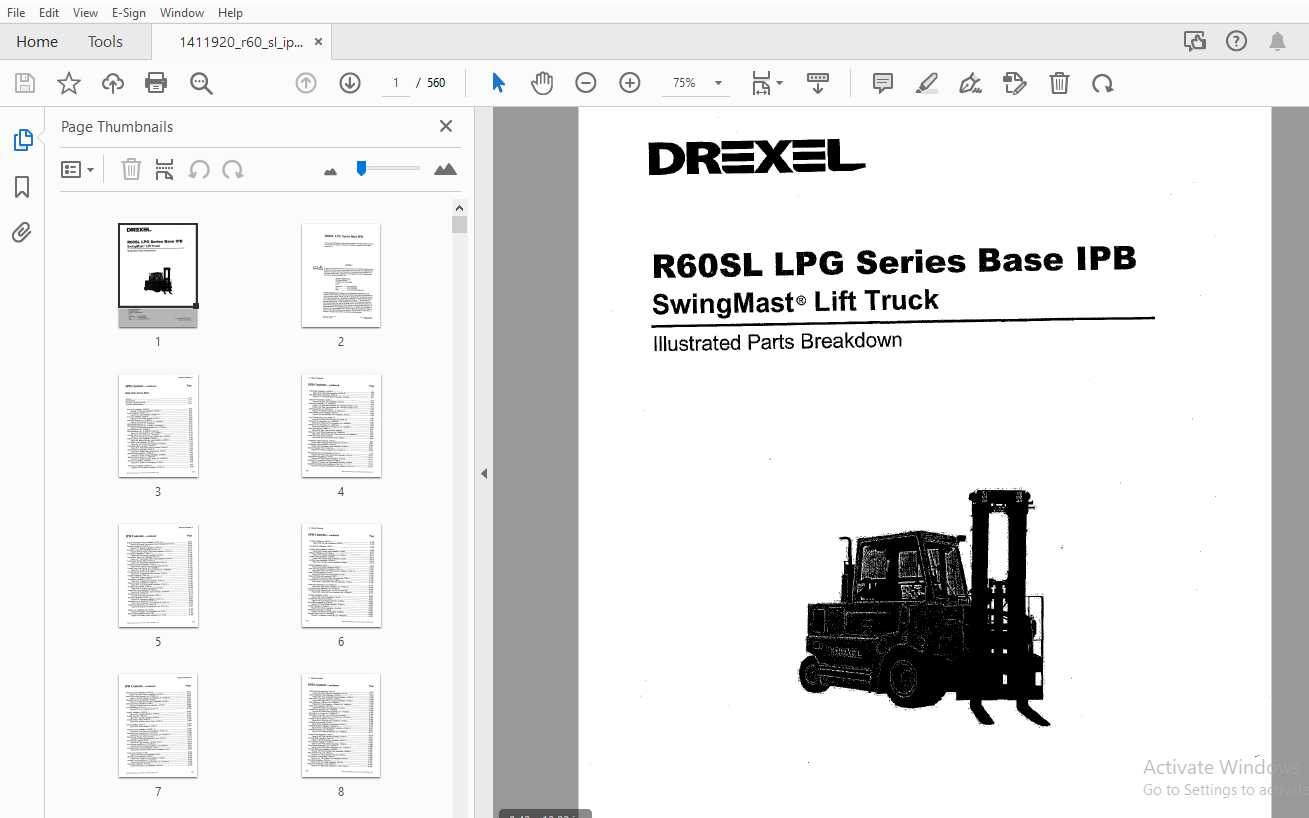Open the Sign document tool
This screenshot has height=818, width=1309.
click(970, 83)
